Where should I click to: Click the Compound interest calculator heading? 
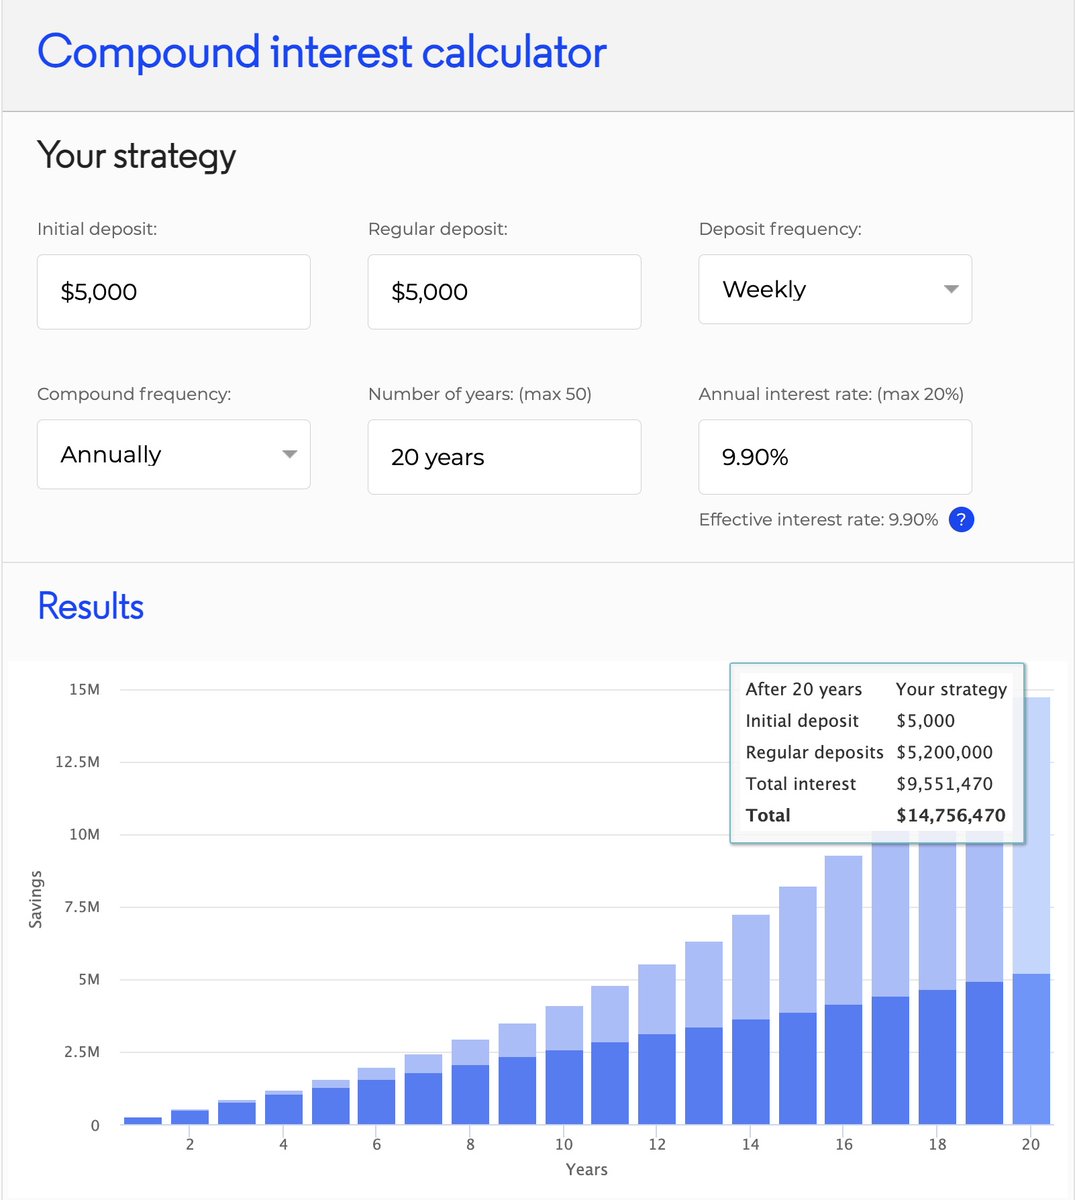(322, 52)
